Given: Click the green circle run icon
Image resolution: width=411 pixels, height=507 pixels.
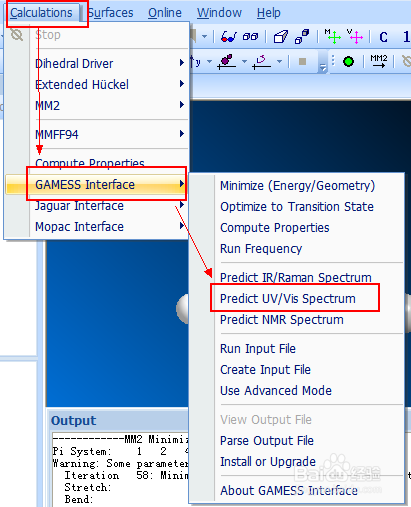Looking at the screenshot, I should (x=348, y=62).
